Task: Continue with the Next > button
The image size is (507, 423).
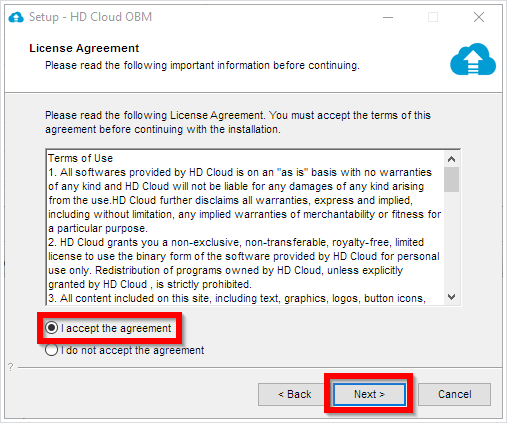Action: click(x=369, y=394)
